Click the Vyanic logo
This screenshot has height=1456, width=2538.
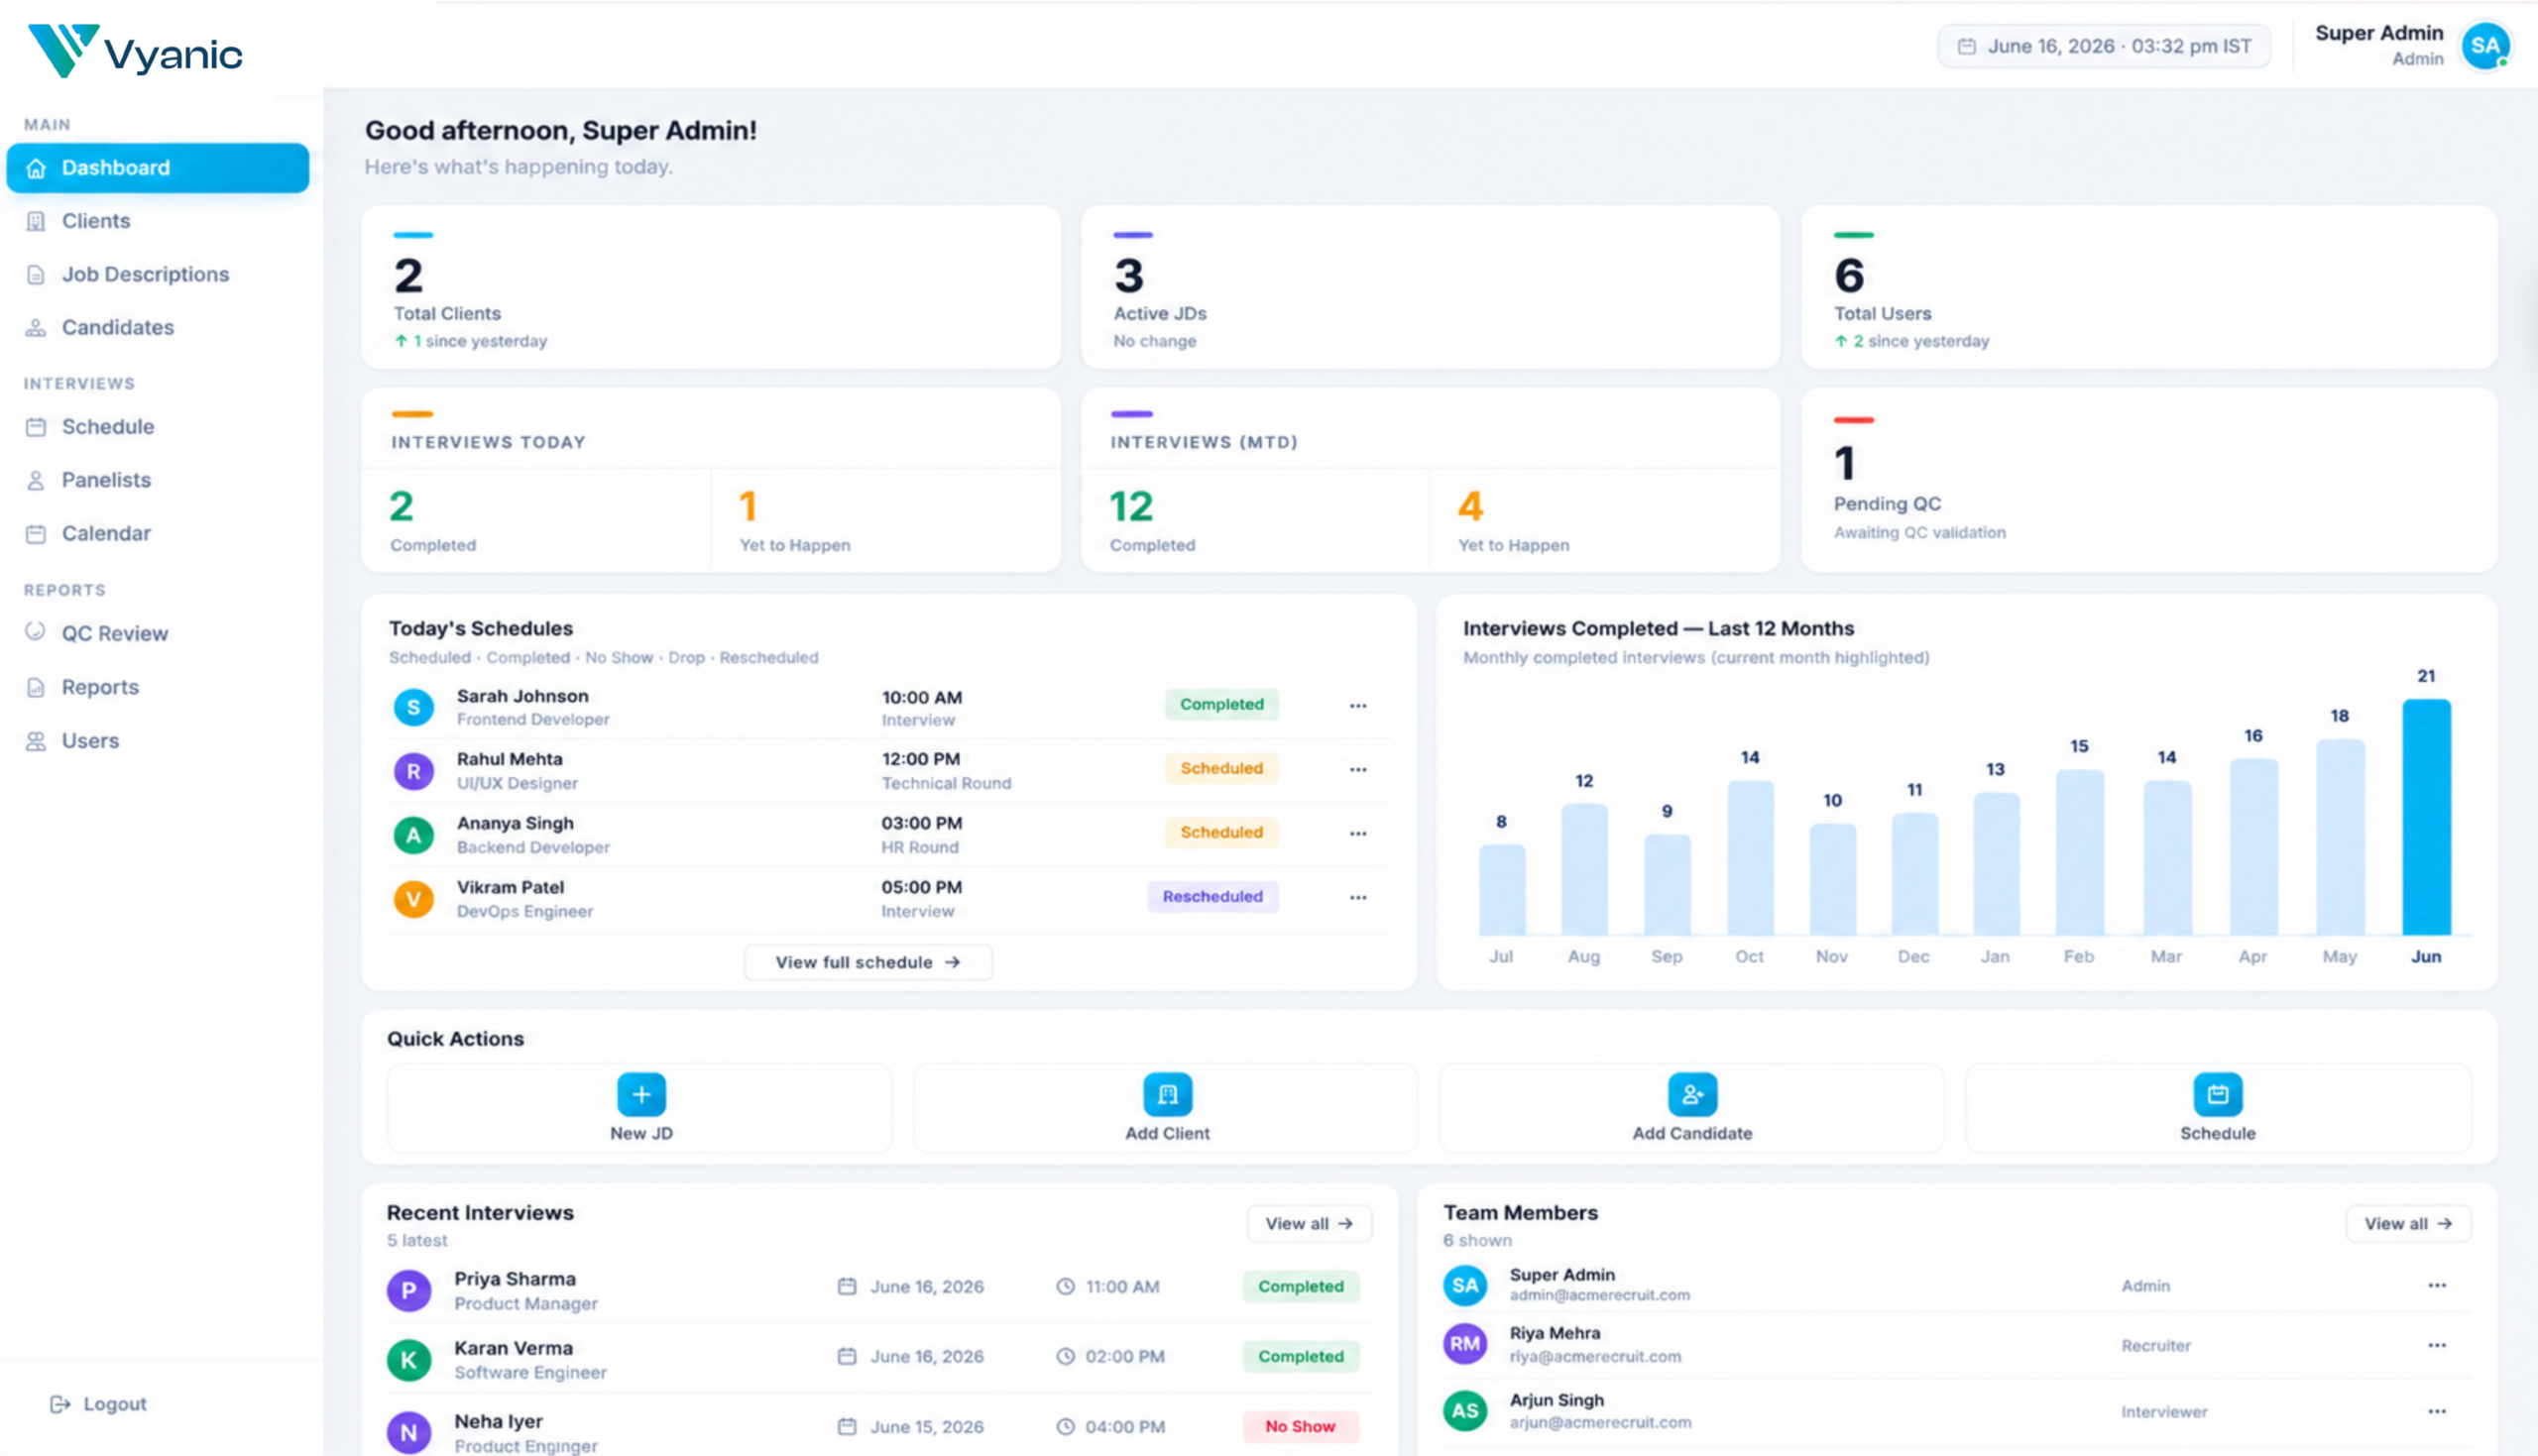(x=135, y=51)
